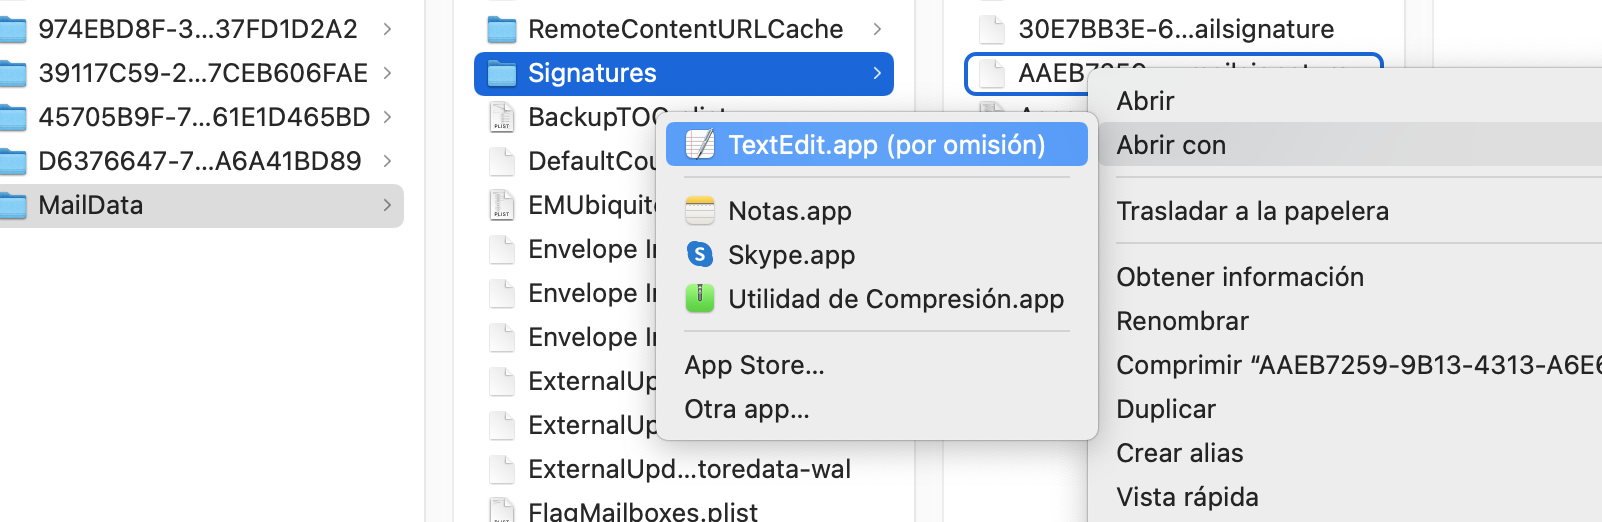Click the Utilidad de Compresión icon
This screenshot has height=522, width=1602.
coord(700,299)
